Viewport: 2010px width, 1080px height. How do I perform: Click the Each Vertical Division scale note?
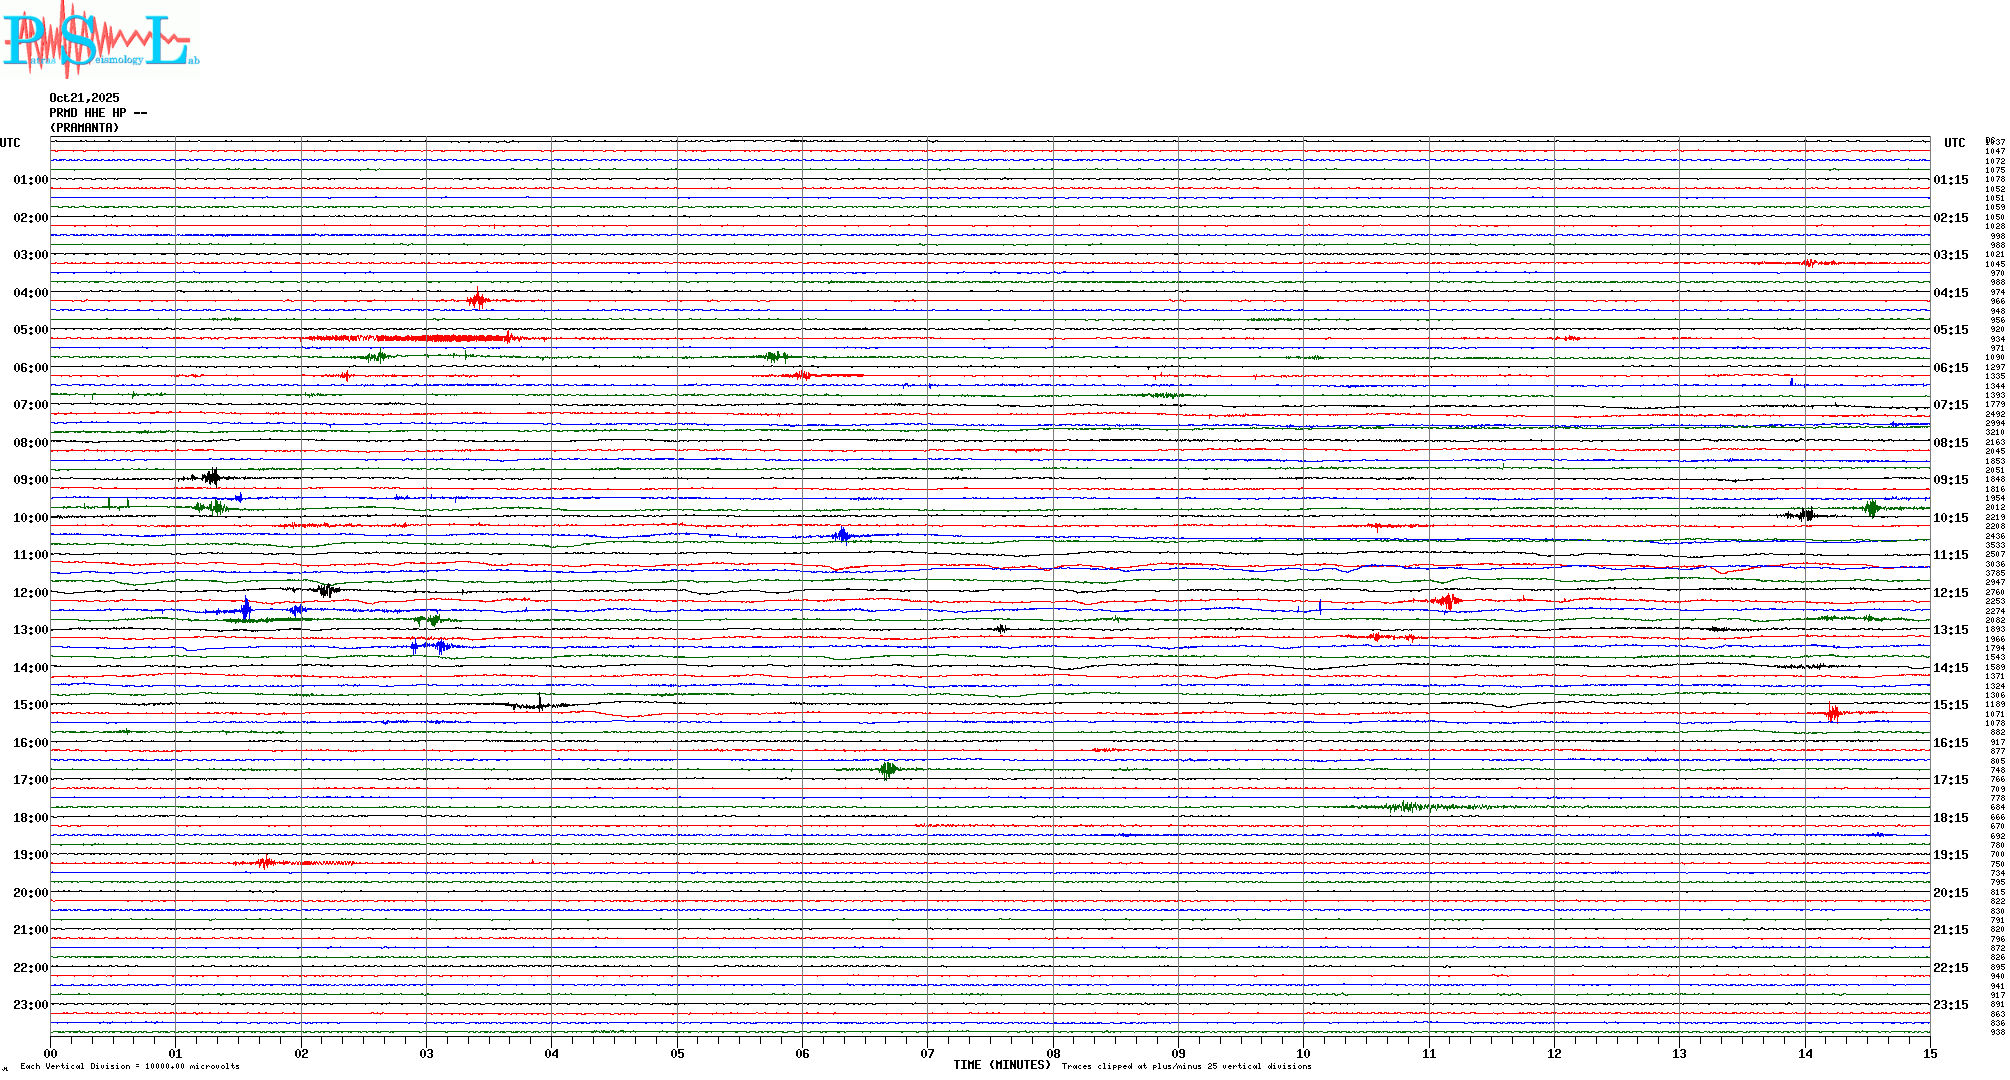pos(130,1066)
